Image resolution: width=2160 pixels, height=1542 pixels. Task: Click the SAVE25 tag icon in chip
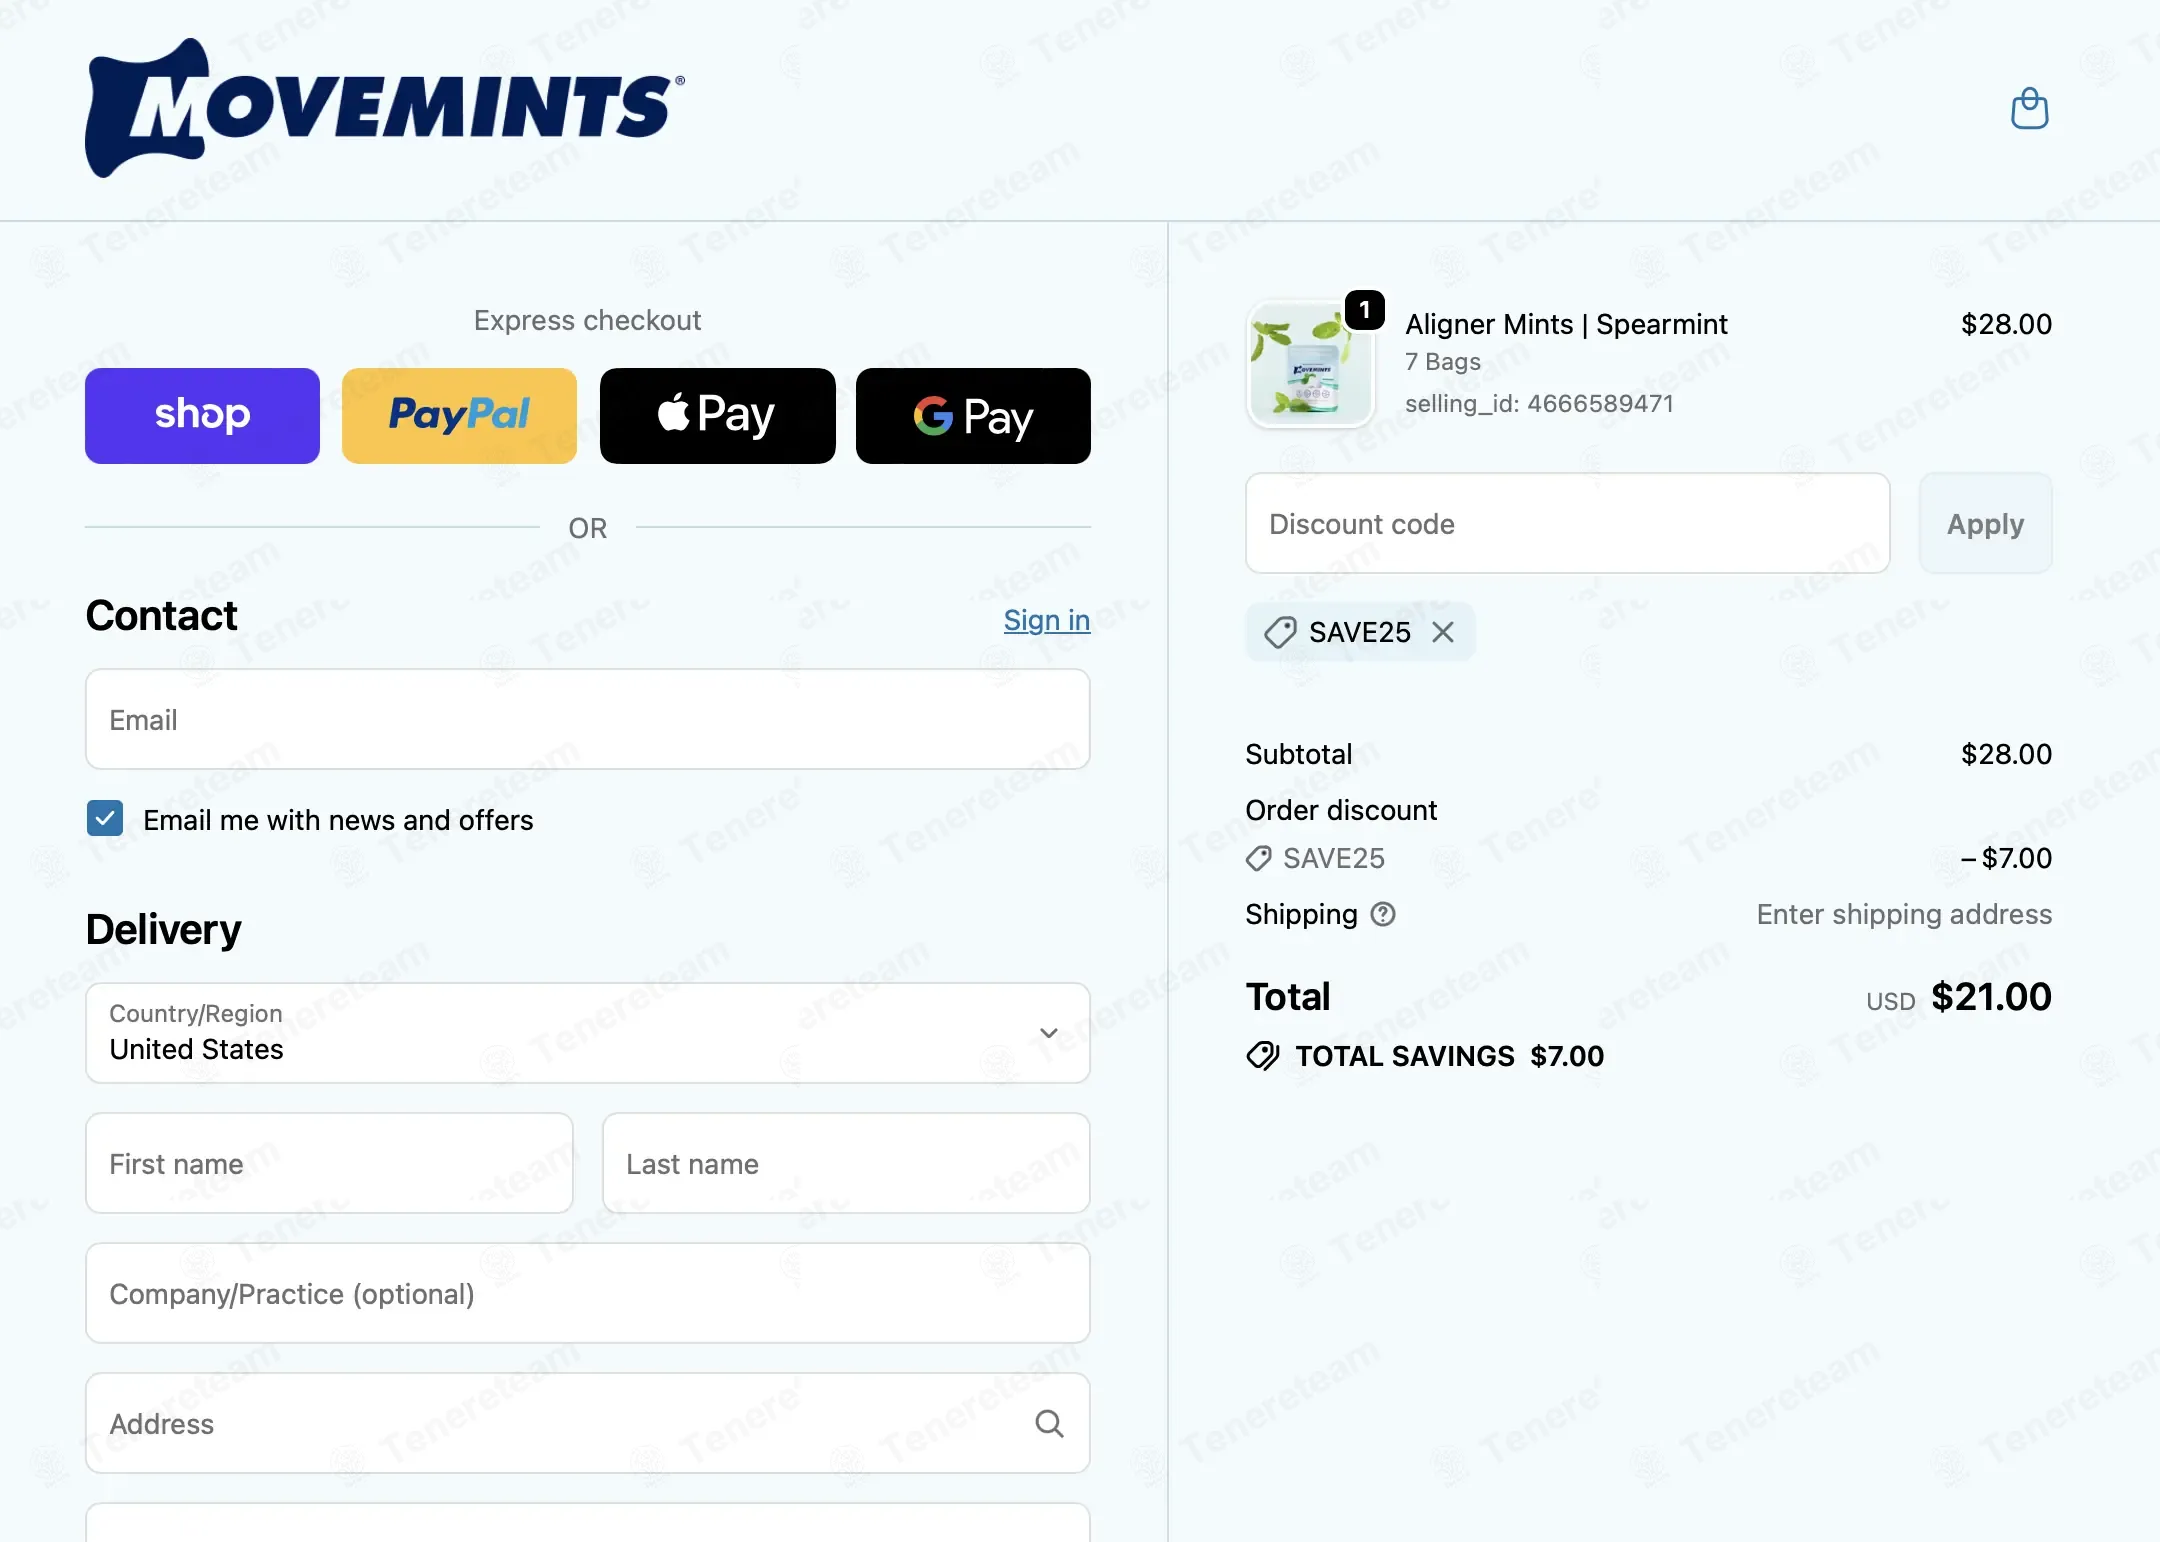[x=1279, y=632]
